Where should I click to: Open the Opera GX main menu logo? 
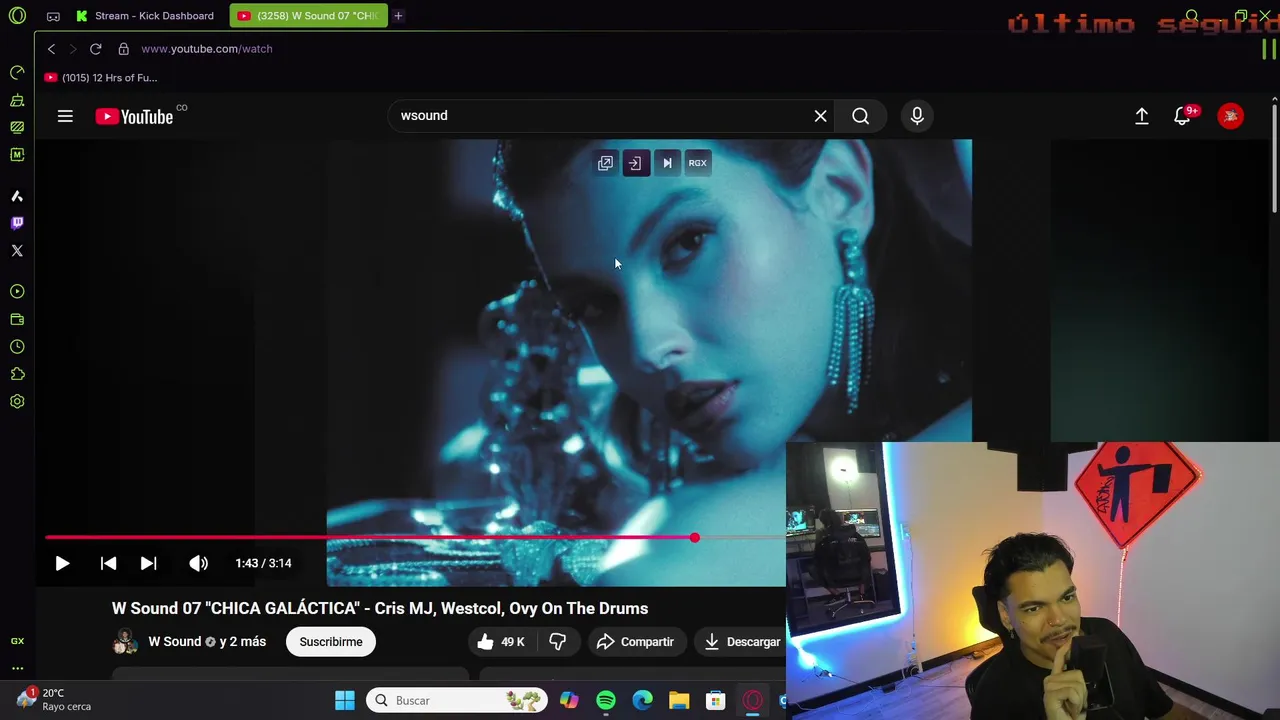pos(17,16)
